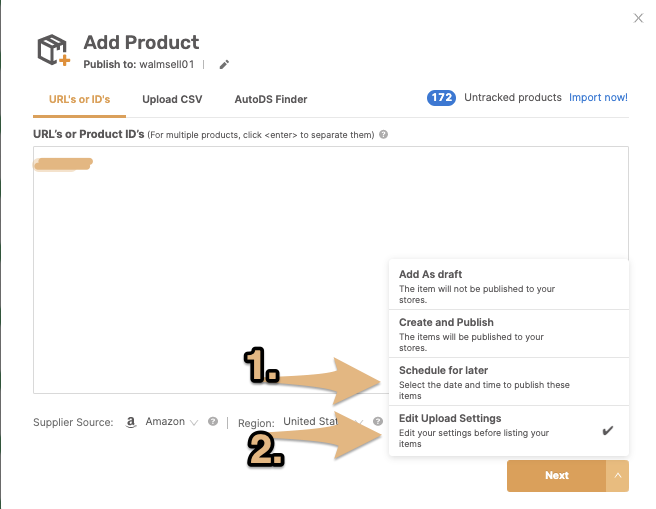Screen dimensions: 656x509
Task: Switch to the Upload CSV tab
Action: [x=172, y=100]
